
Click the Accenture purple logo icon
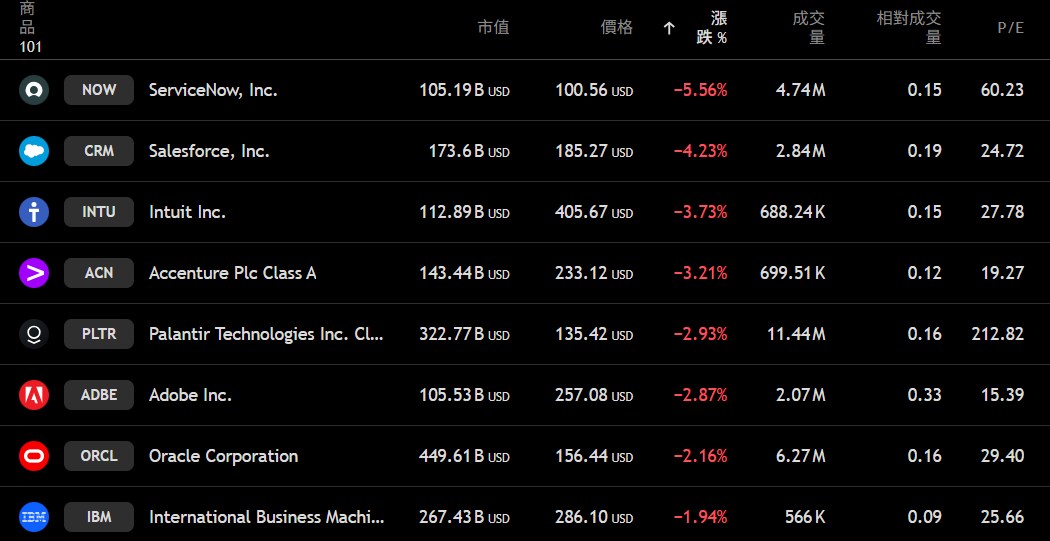34,273
